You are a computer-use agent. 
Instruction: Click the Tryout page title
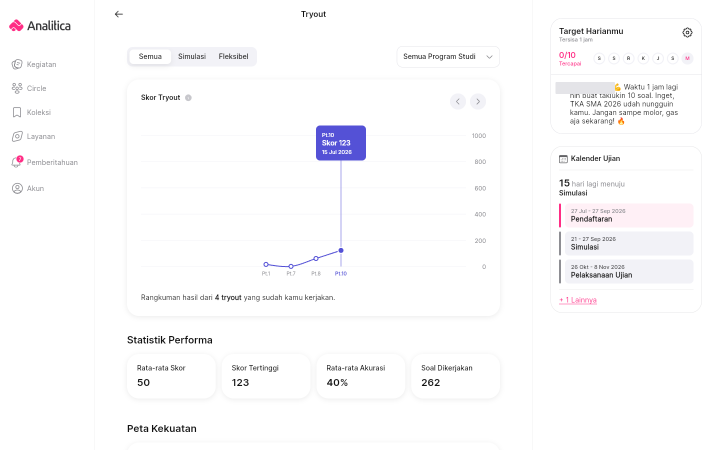313,14
